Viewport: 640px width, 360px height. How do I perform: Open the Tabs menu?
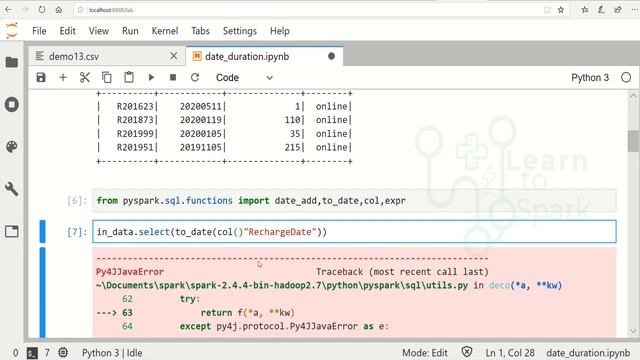click(200, 31)
